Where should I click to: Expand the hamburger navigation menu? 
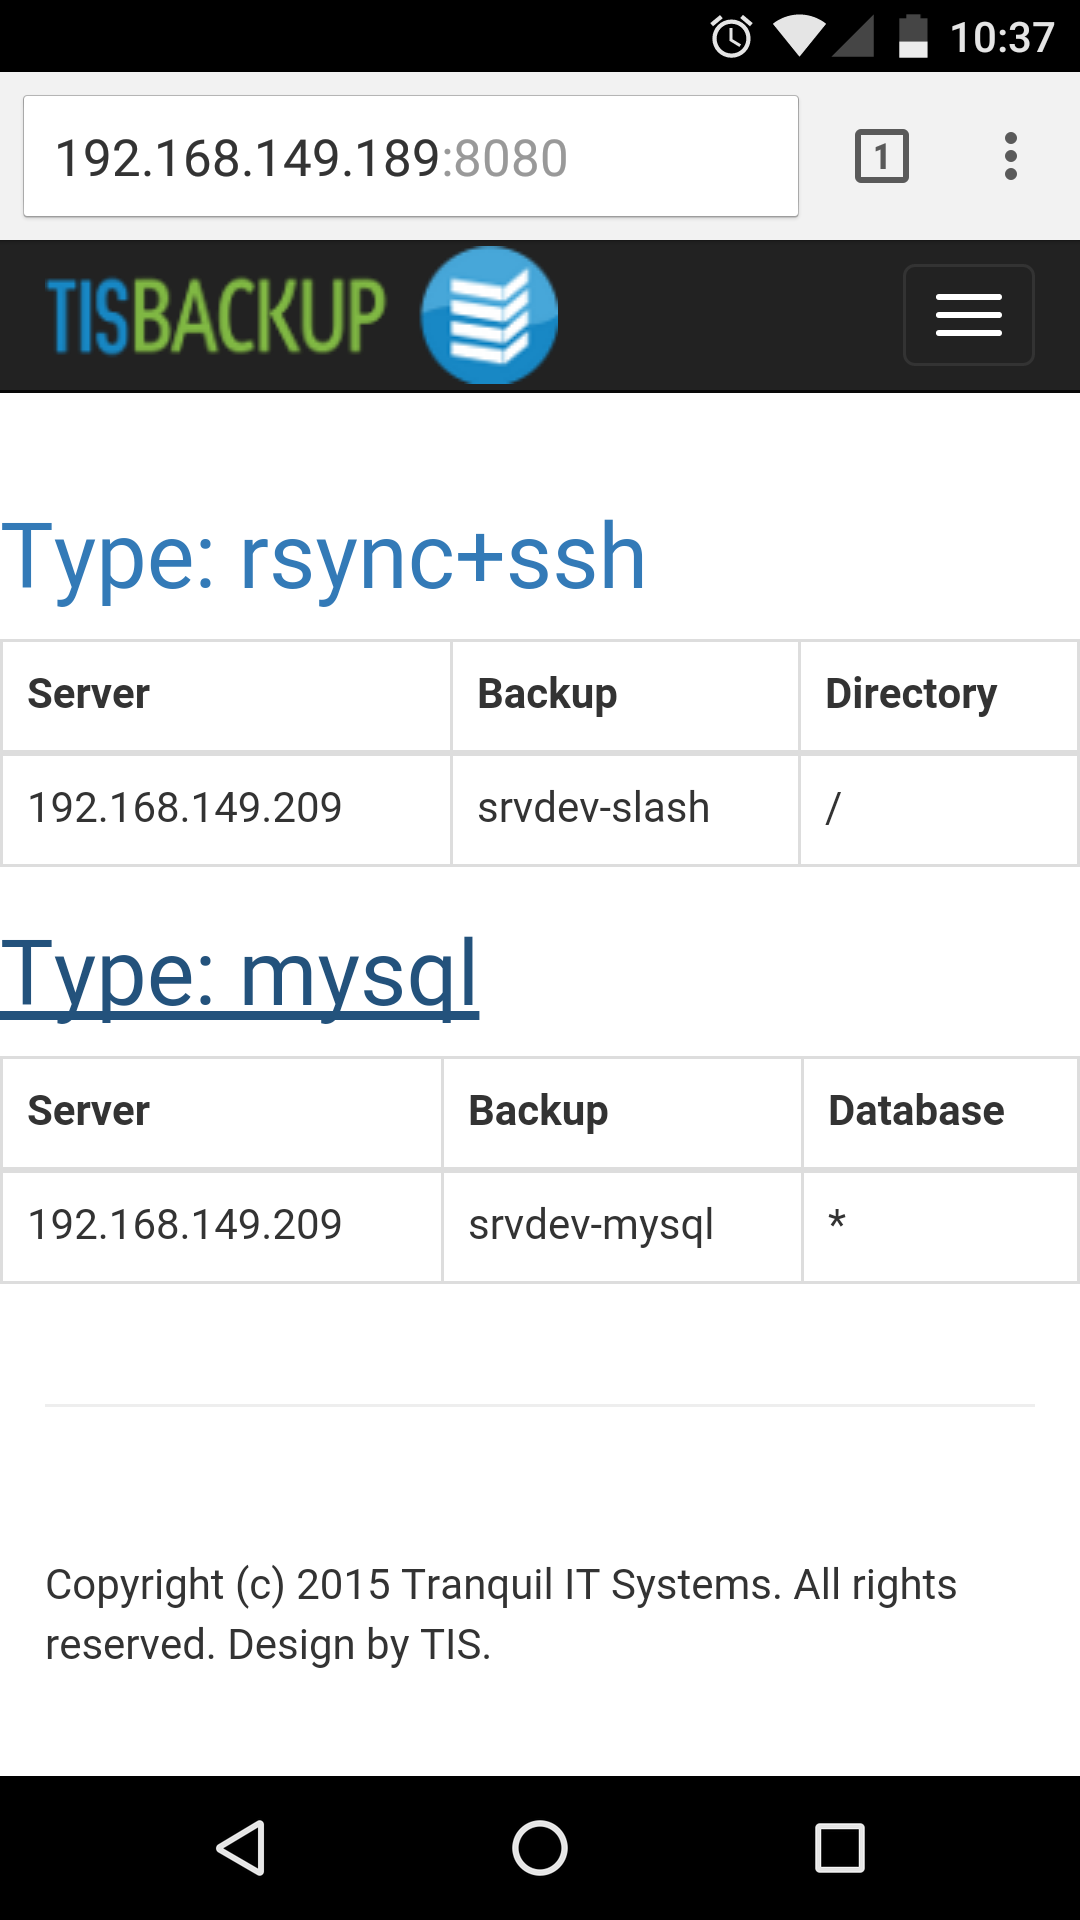[968, 315]
